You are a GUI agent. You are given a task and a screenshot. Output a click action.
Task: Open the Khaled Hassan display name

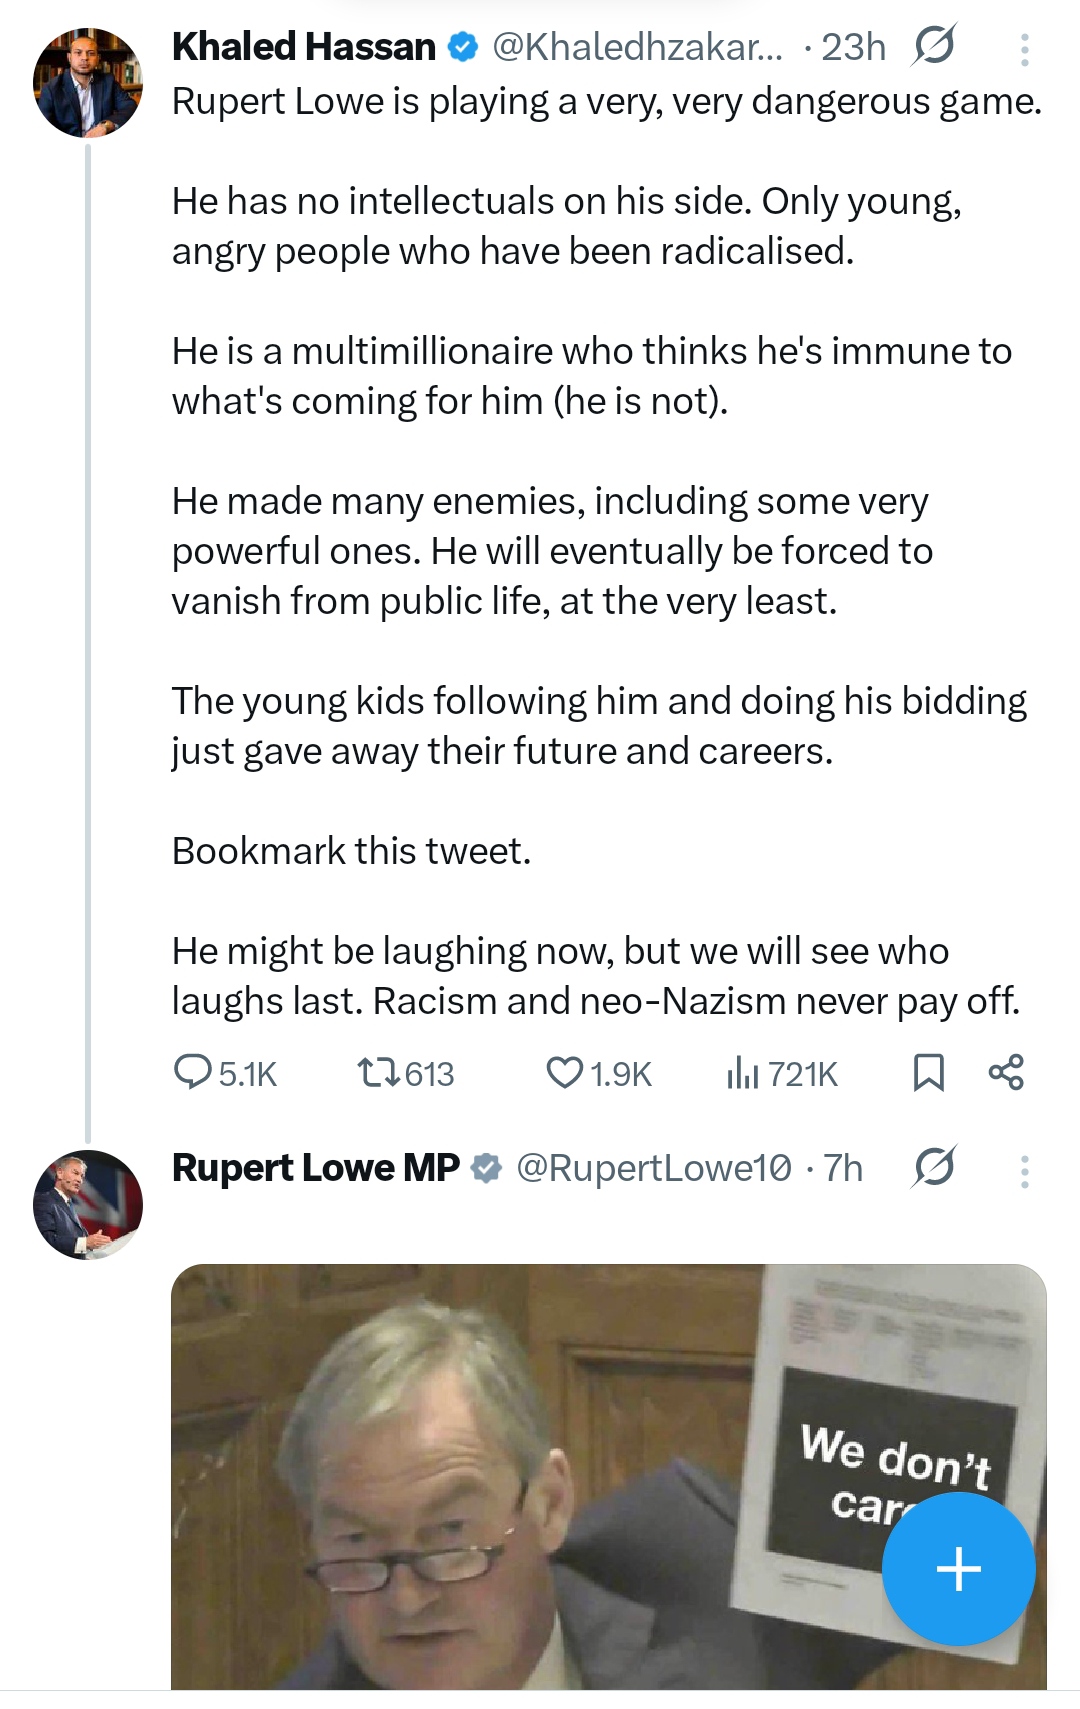click(304, 47)
